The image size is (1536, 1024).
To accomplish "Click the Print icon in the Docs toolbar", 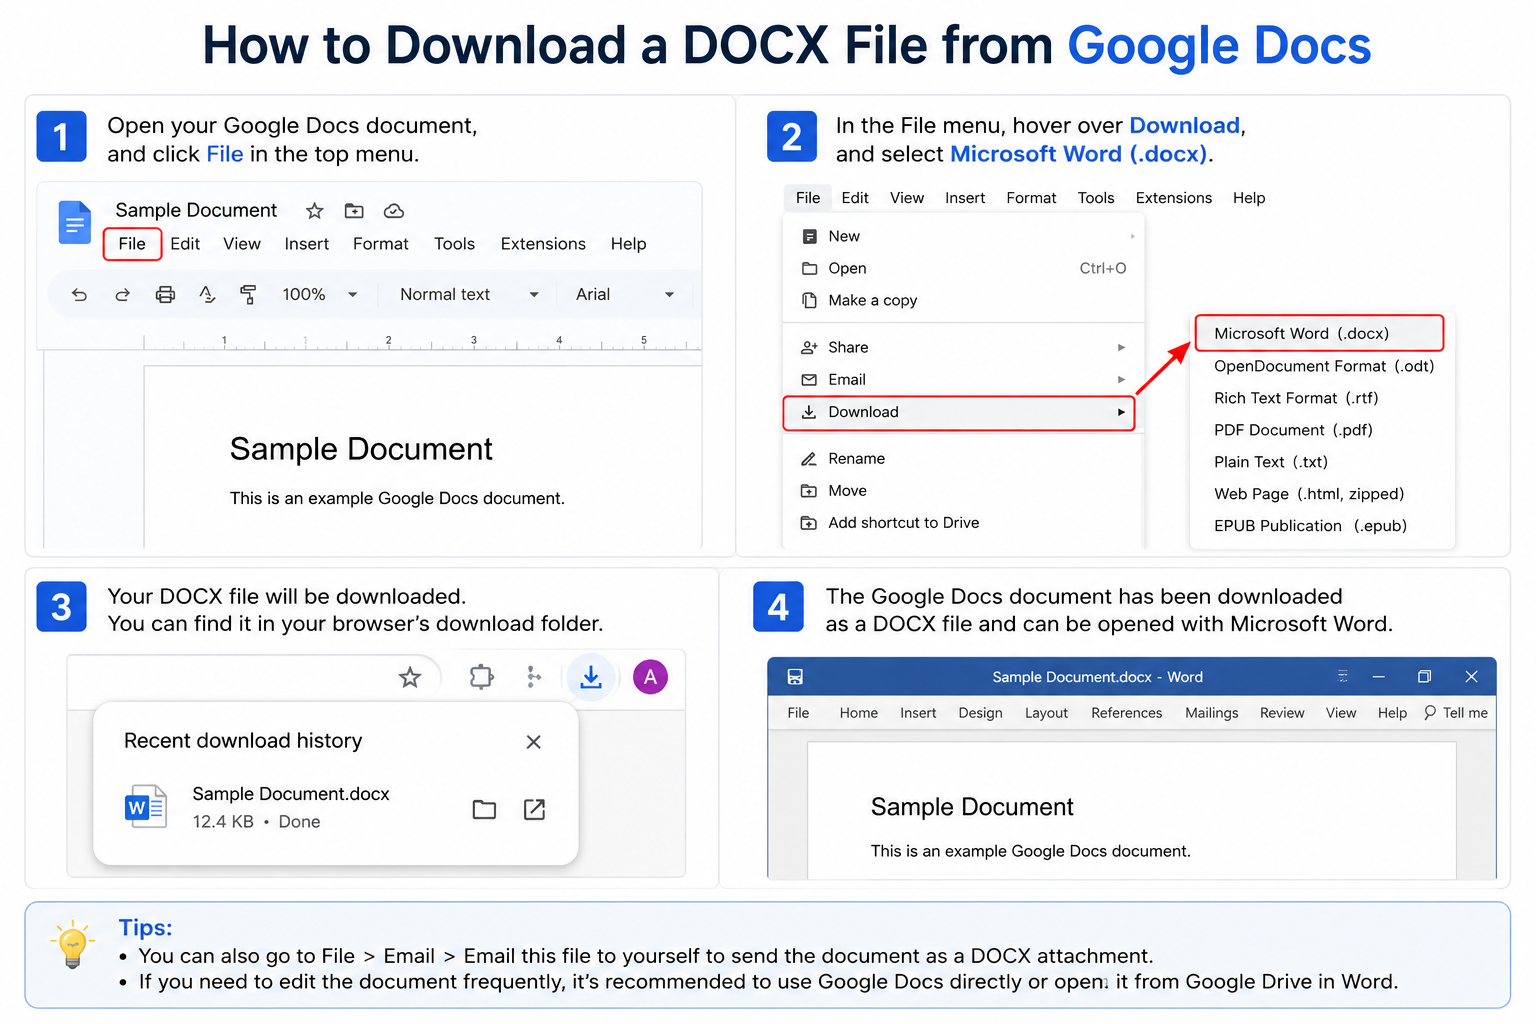I will [165, 295].
